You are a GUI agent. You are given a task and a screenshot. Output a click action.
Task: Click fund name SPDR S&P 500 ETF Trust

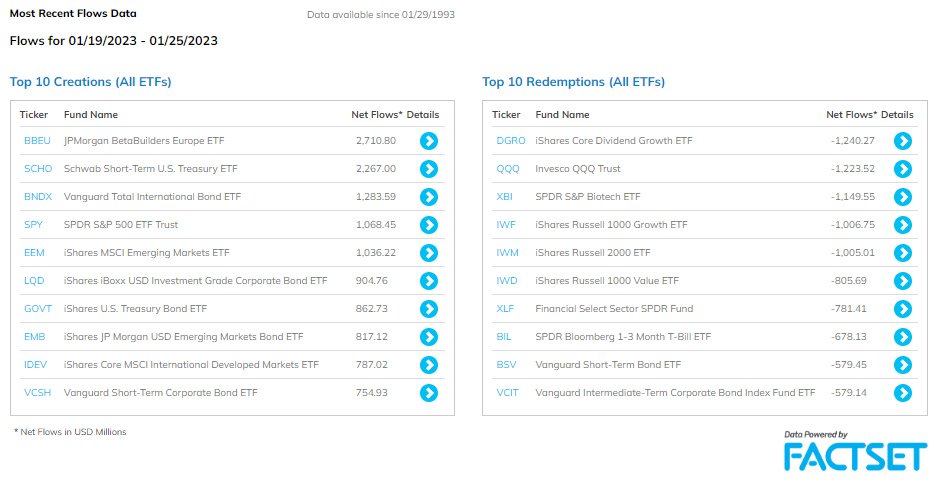point(121,225)
